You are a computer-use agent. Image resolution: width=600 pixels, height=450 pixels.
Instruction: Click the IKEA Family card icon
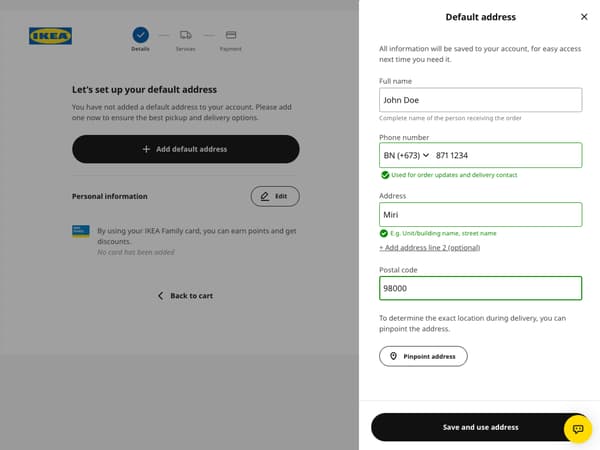(x=81, y=230)
